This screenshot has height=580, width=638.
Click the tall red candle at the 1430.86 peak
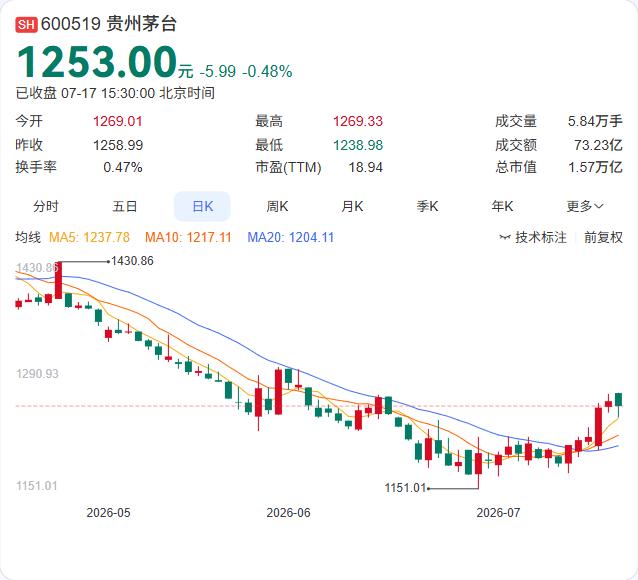[x=58, y=280]
